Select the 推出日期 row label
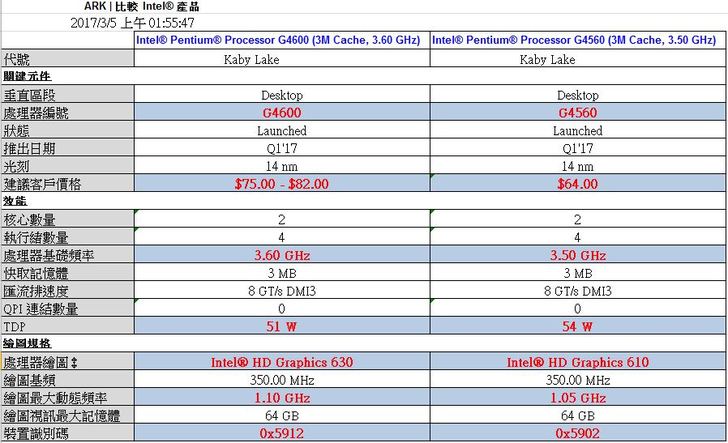 68,148
